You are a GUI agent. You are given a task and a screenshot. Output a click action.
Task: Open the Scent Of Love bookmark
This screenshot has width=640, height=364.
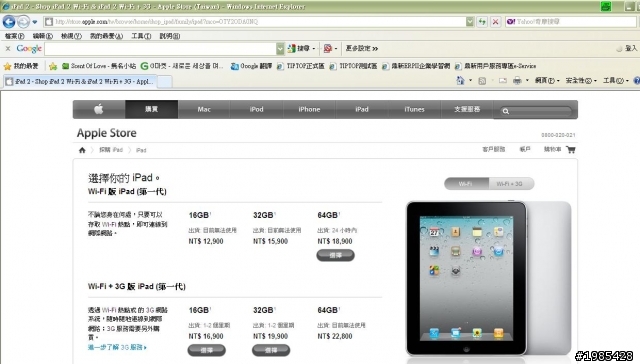[99, 66]
